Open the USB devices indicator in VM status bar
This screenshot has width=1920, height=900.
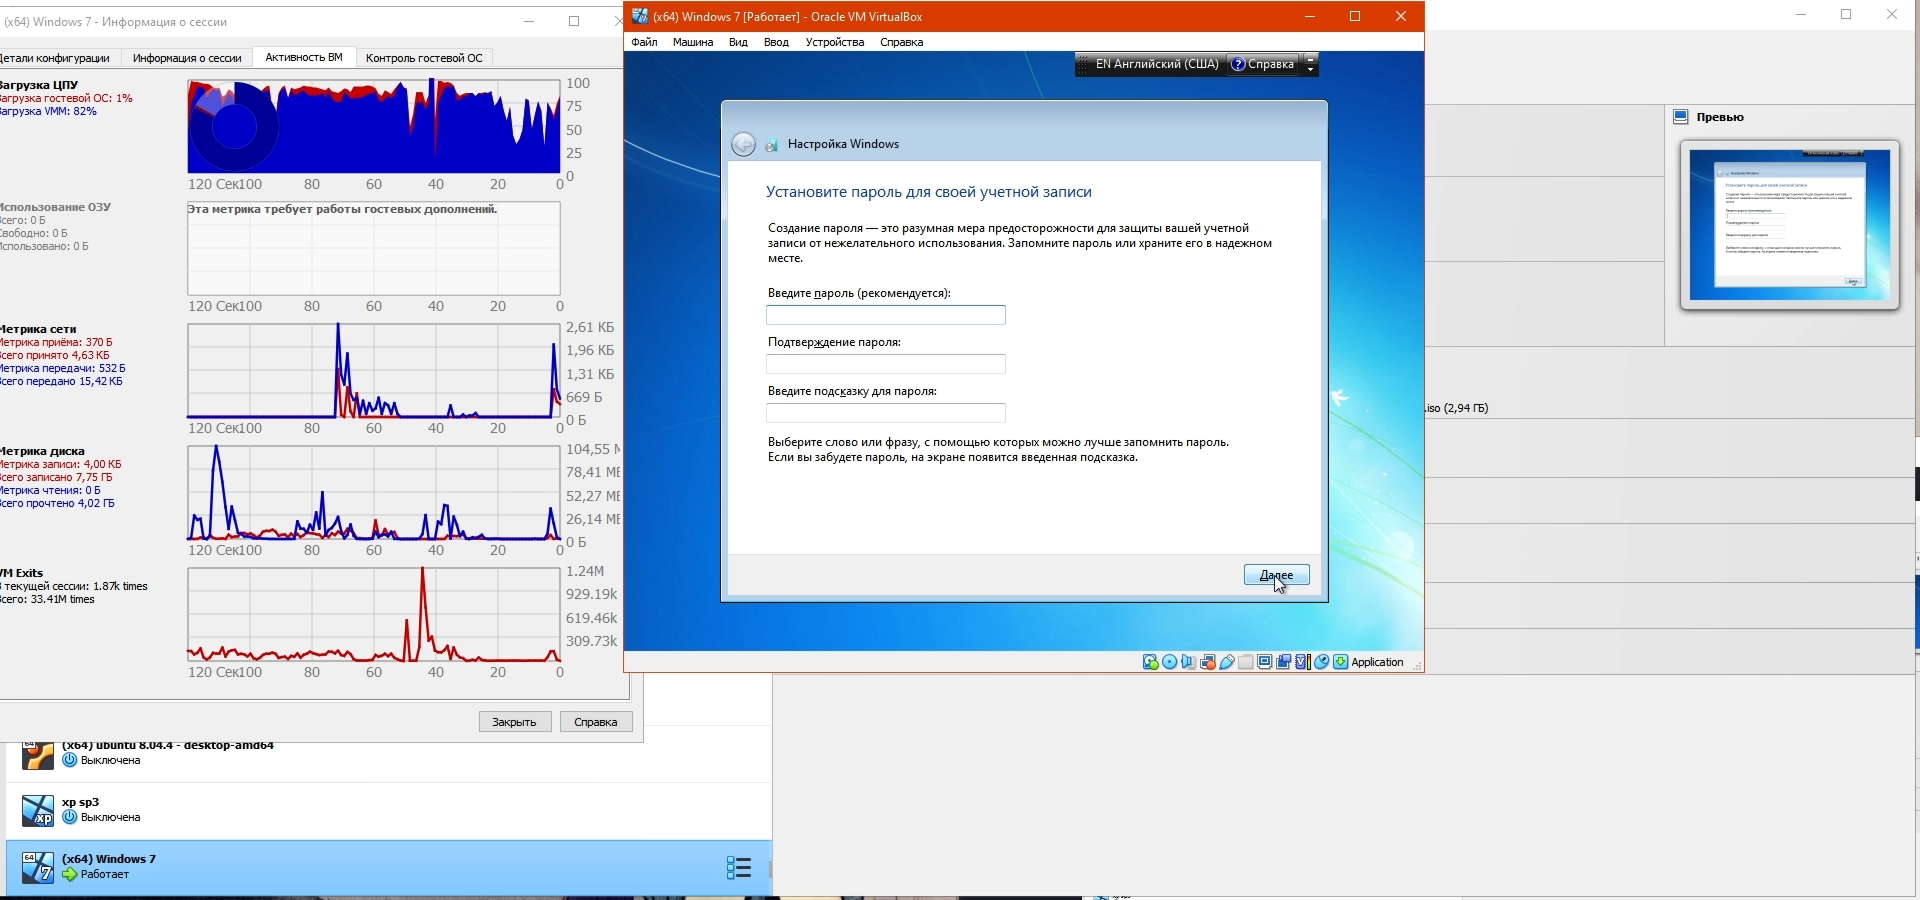point(1227,662)
